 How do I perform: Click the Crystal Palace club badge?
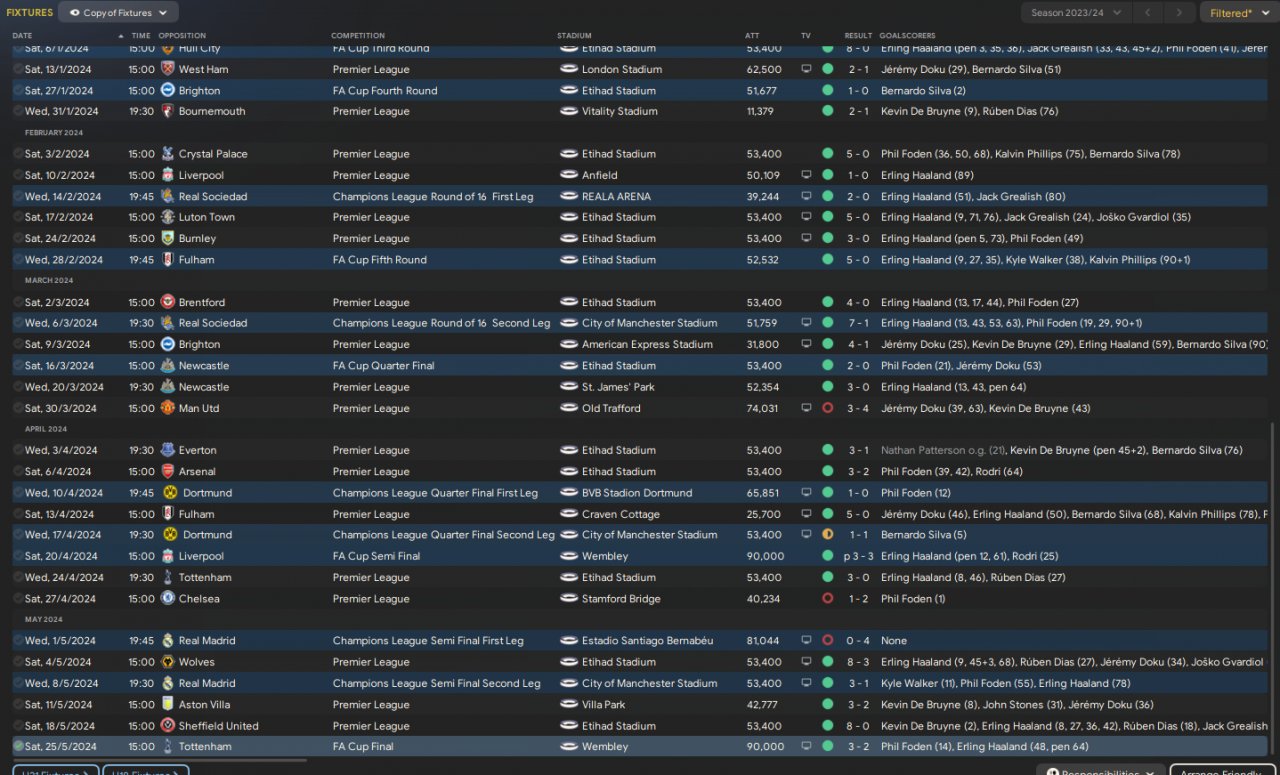(167, 154)
